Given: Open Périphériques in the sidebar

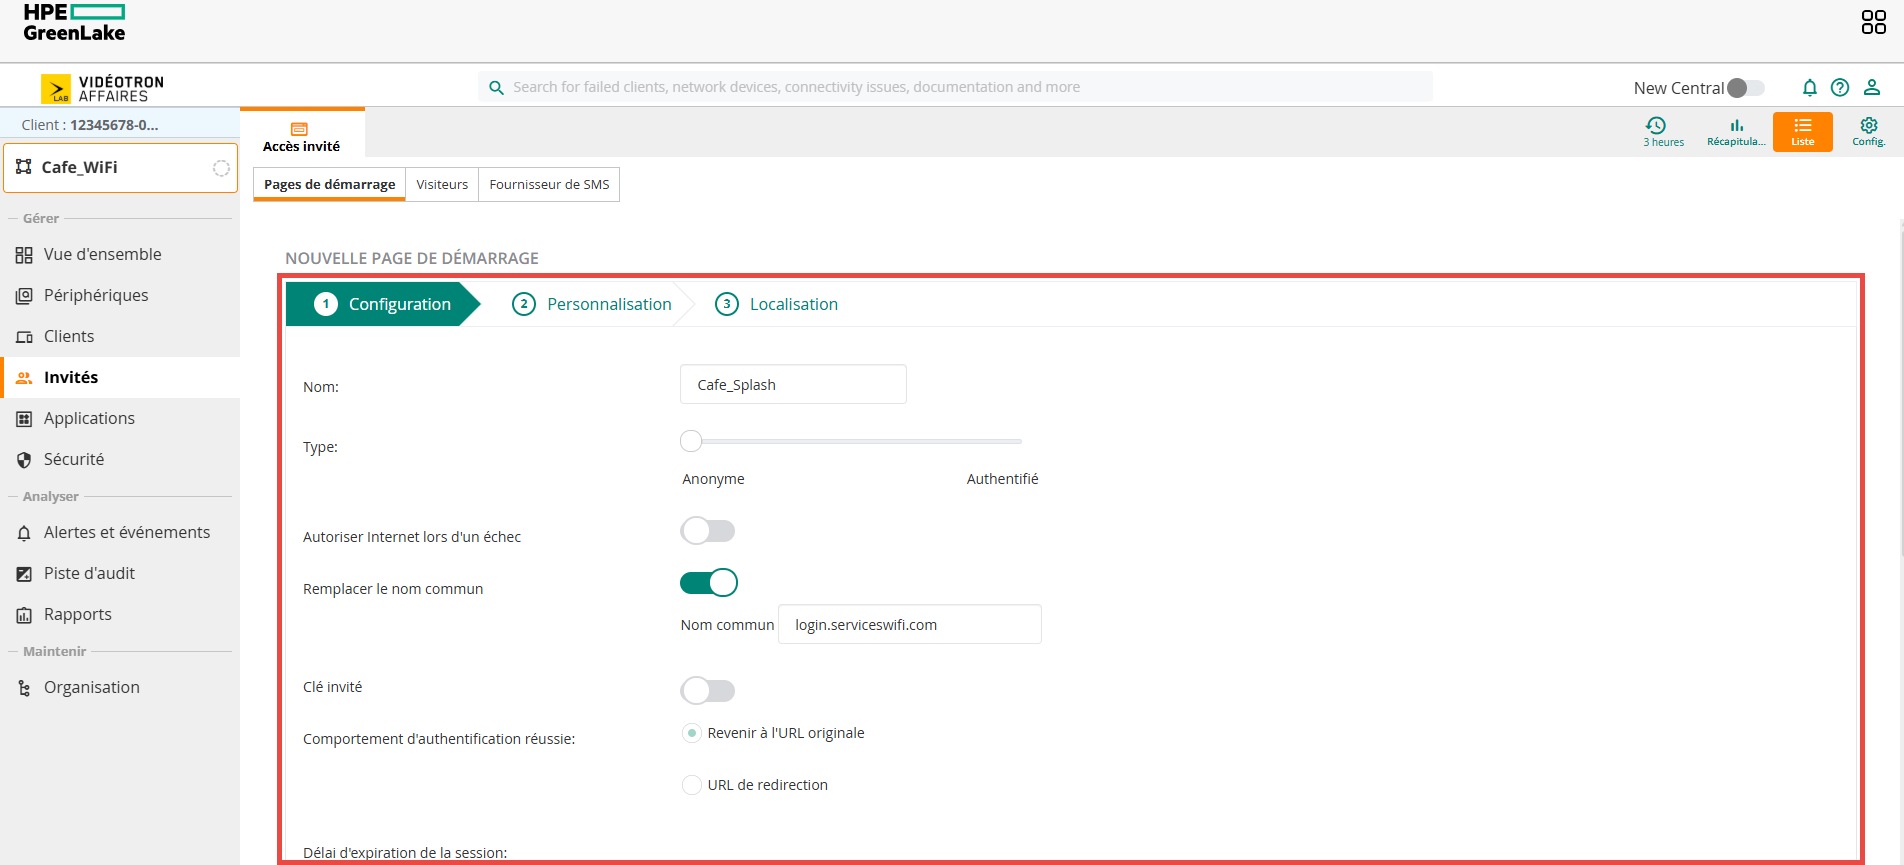Looking at the screenshot, I should point(96,295).
